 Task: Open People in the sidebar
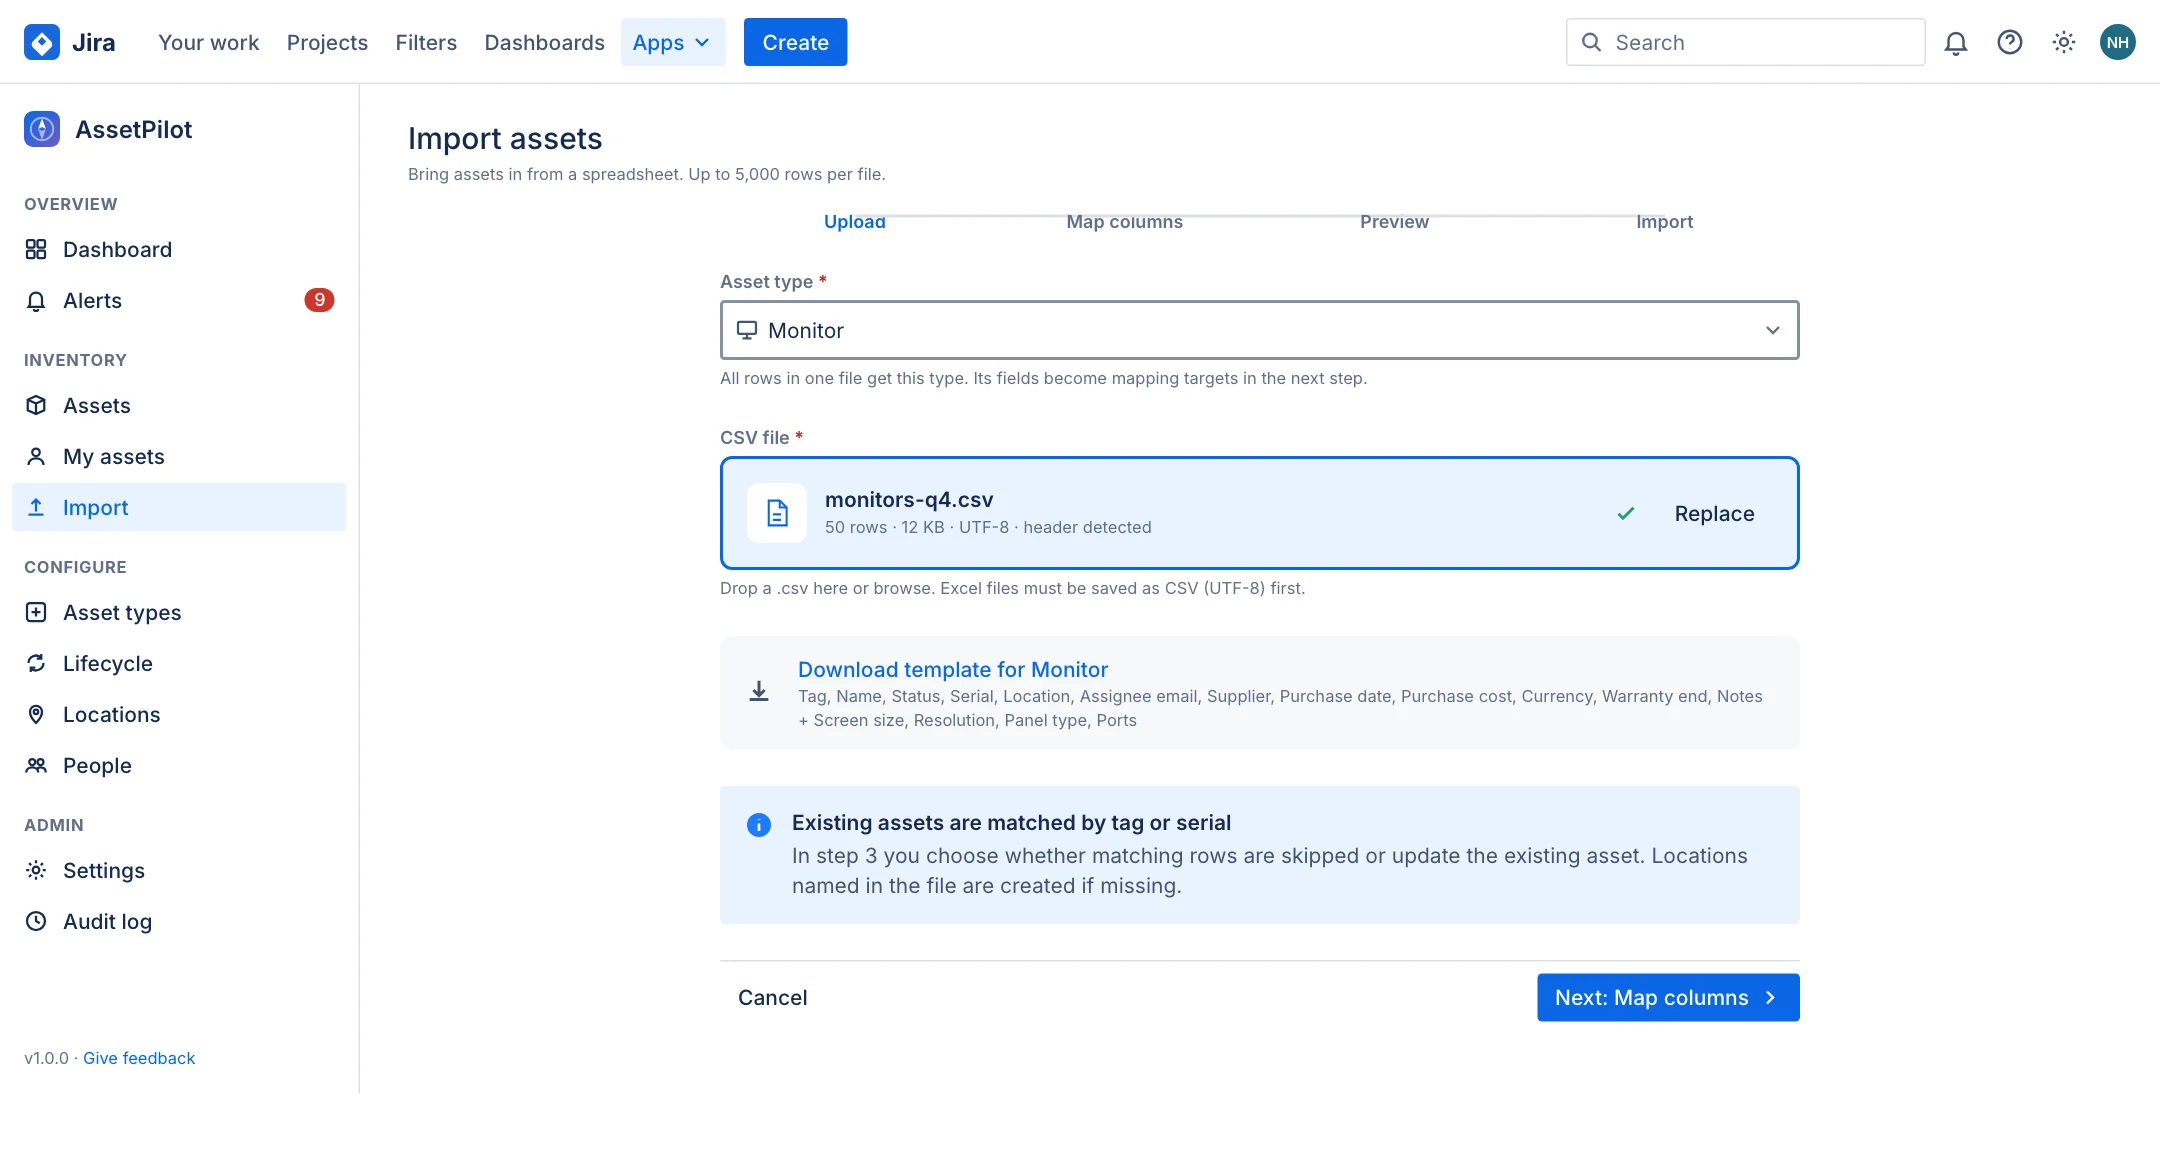179,765
